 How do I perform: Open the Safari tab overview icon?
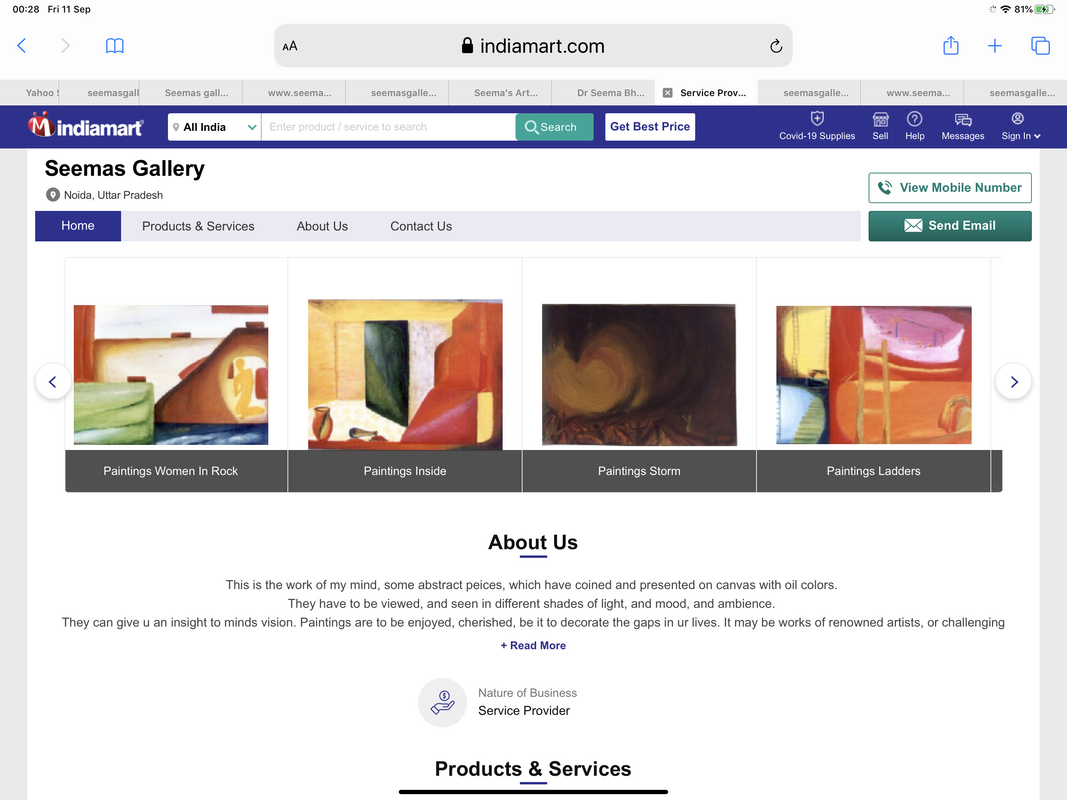tap(1040, 46)
